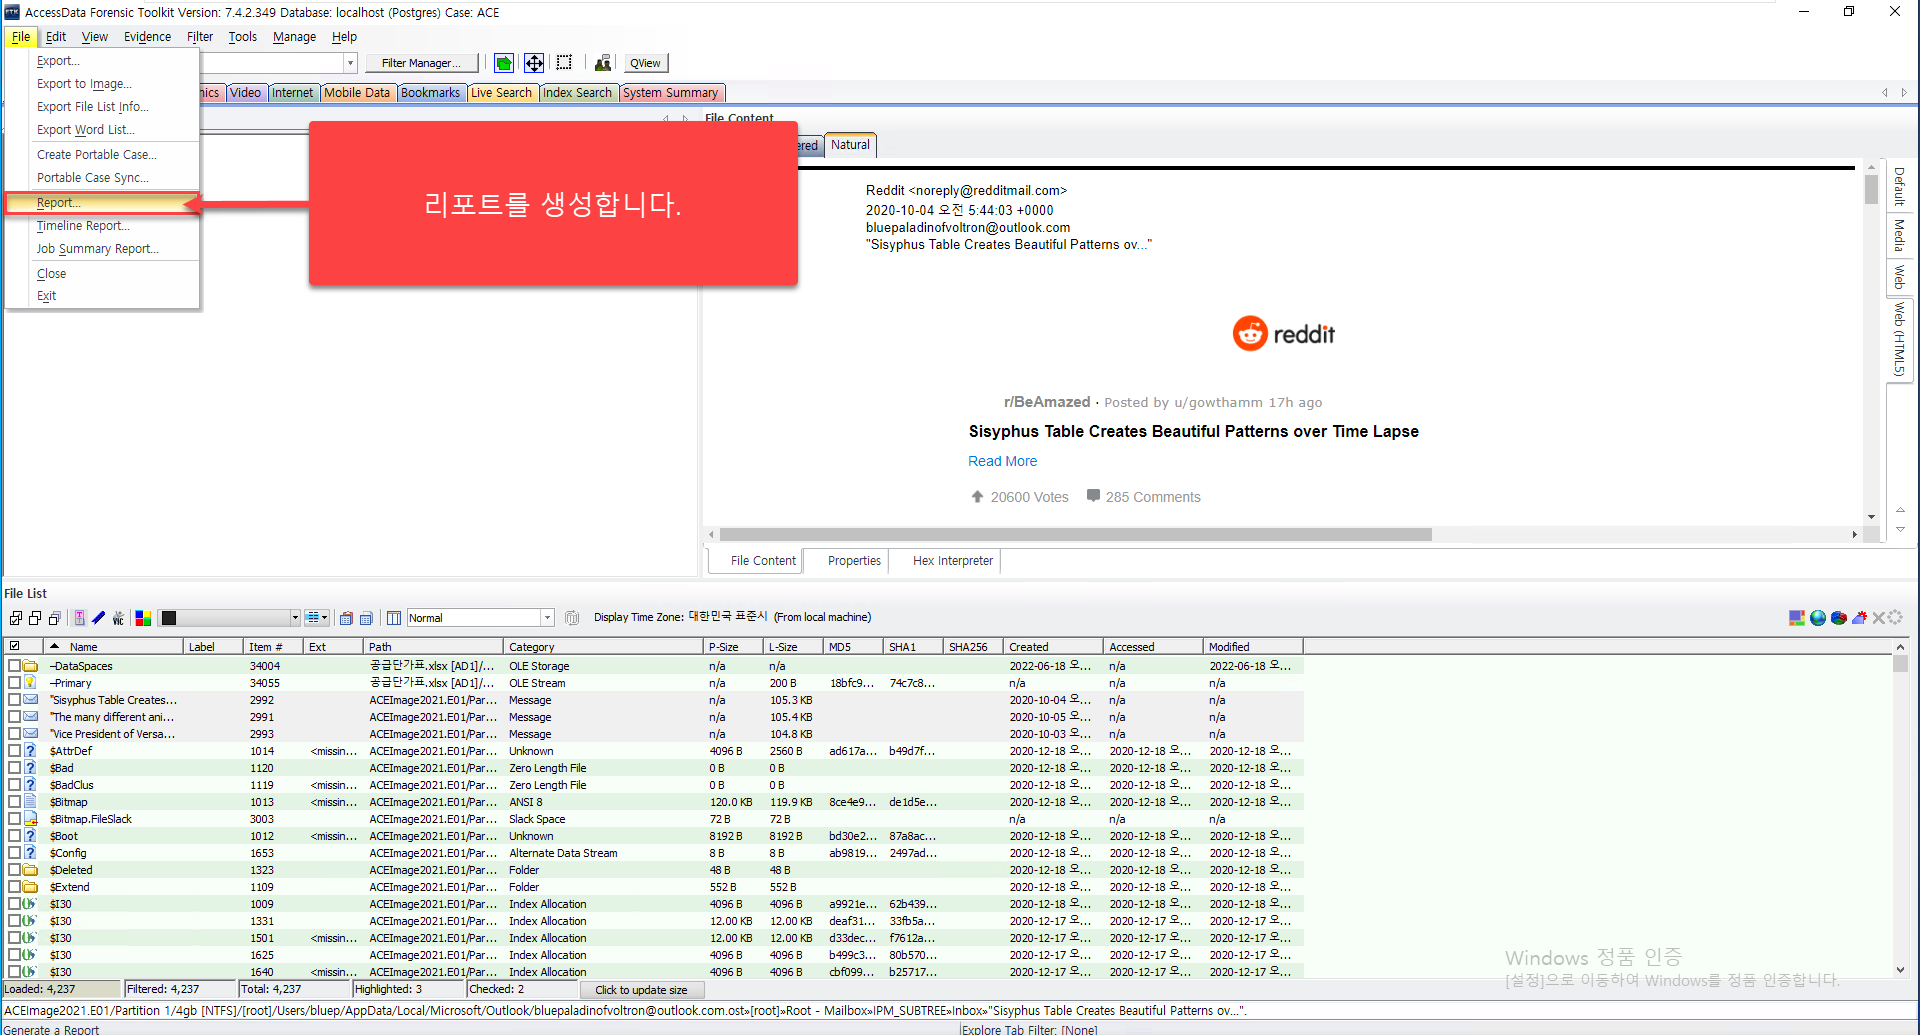Click the greyed time zone icon
1920x1035 pixels.
(x=572, y=618)
